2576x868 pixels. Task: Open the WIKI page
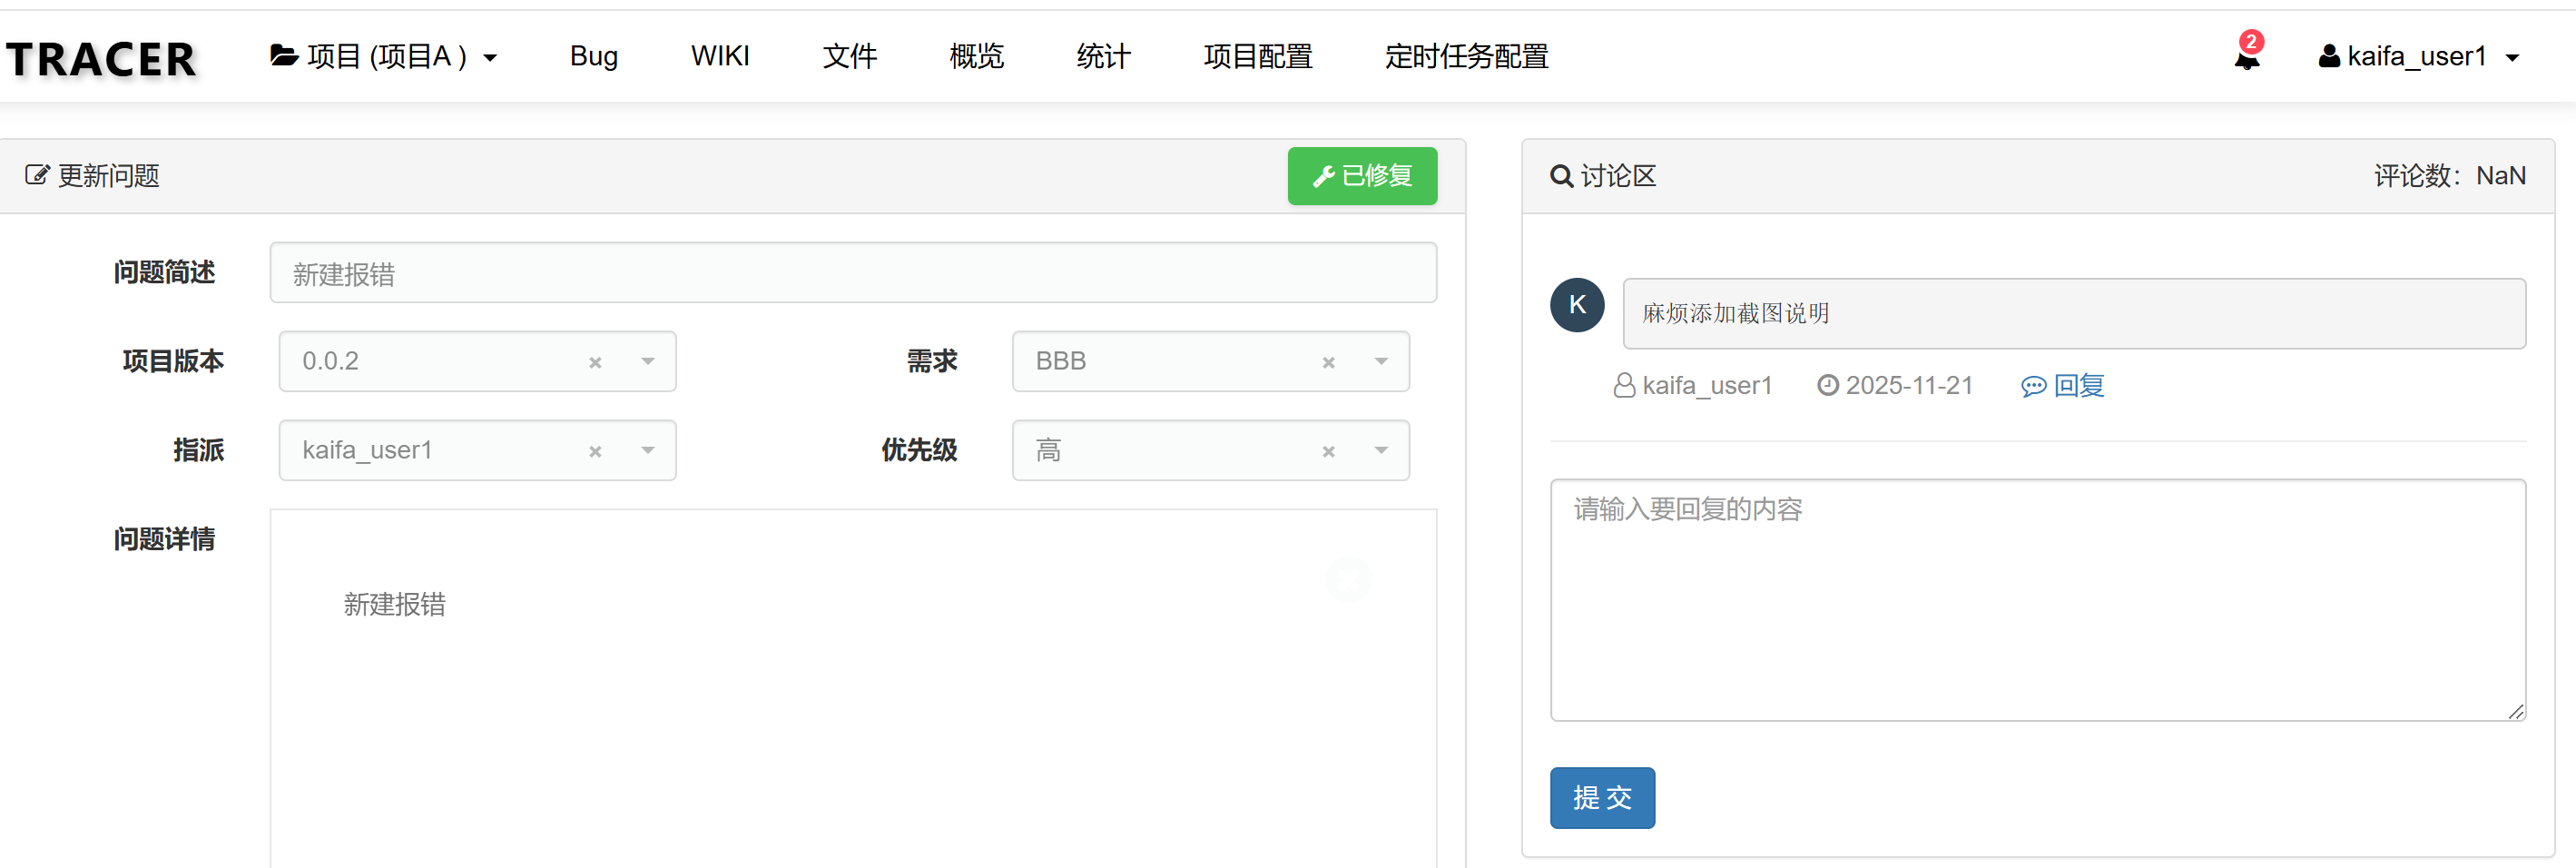[x=719, y=57]
